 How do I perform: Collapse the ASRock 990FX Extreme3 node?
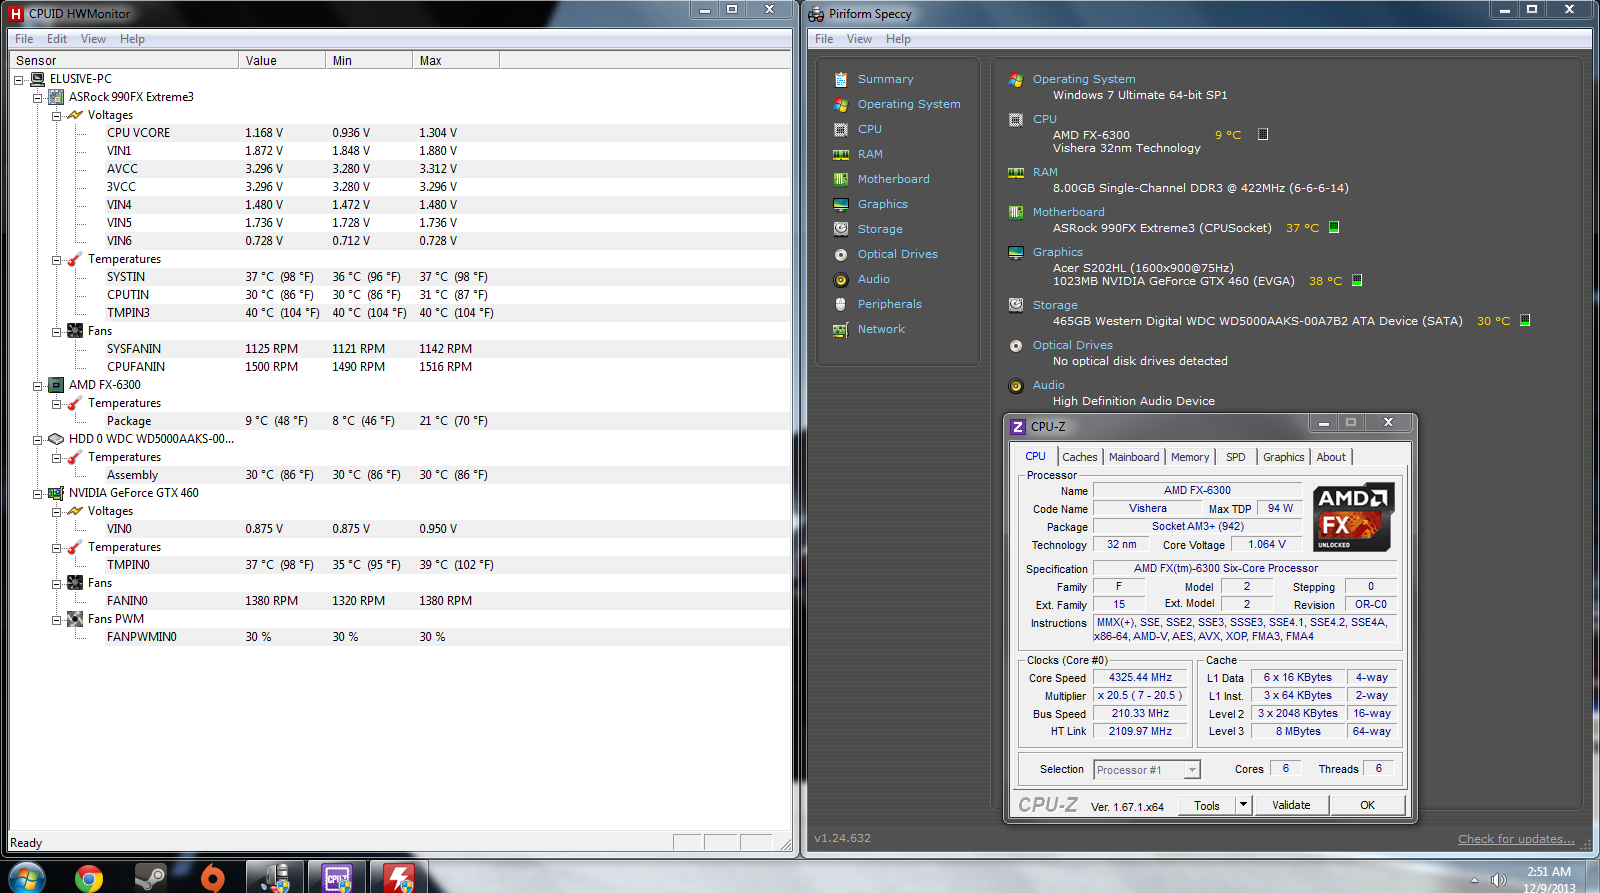point(38,98)
